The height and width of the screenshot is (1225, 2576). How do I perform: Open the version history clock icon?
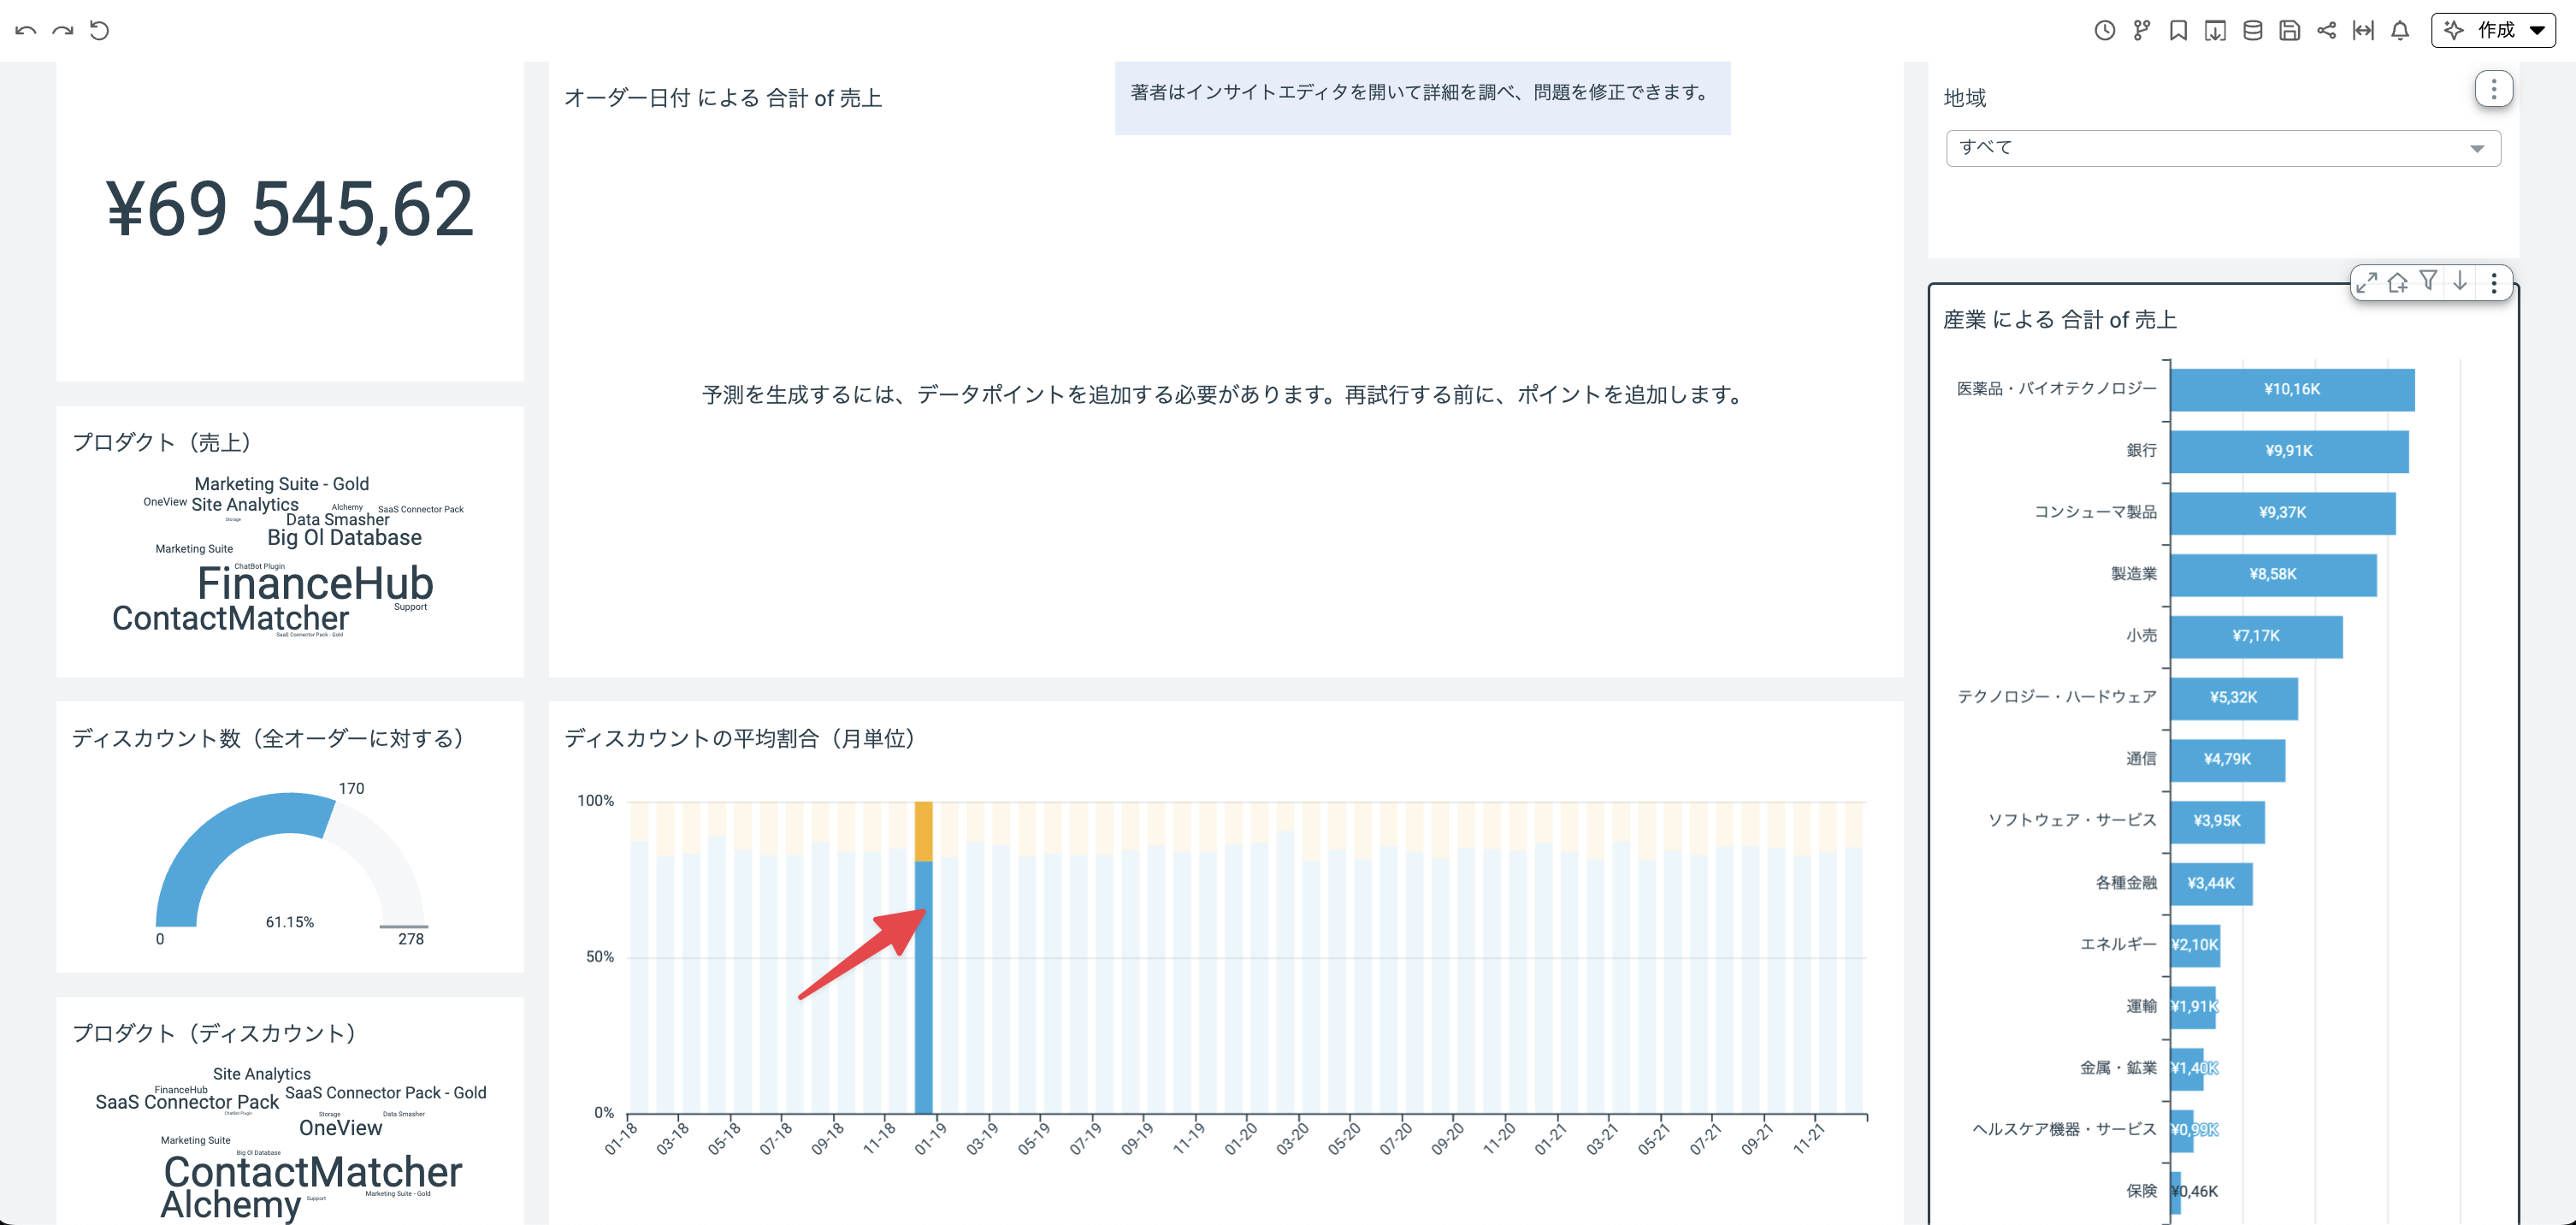pos(2107,31)
